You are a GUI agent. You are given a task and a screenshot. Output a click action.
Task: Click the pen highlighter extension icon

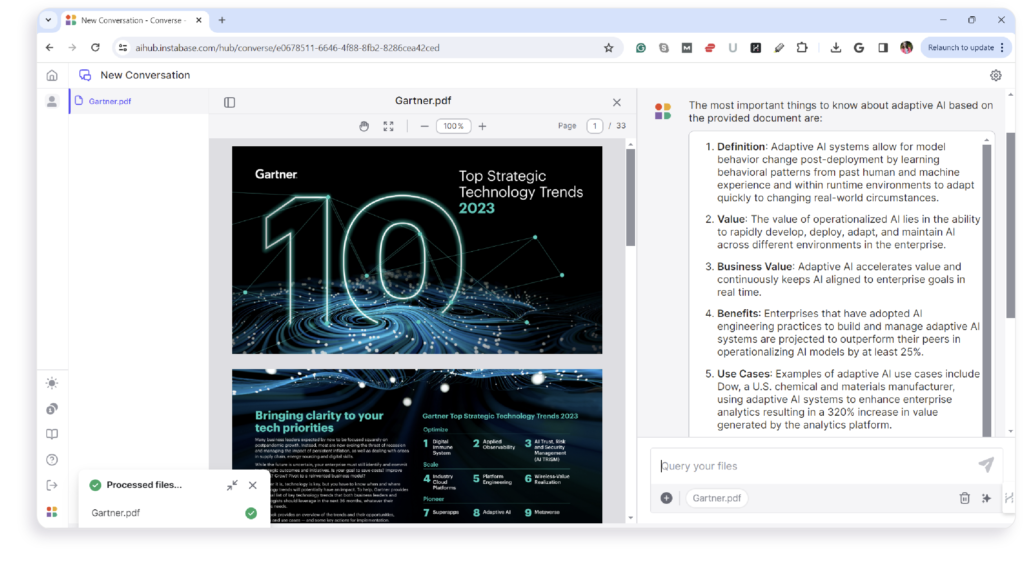point(779,48)
